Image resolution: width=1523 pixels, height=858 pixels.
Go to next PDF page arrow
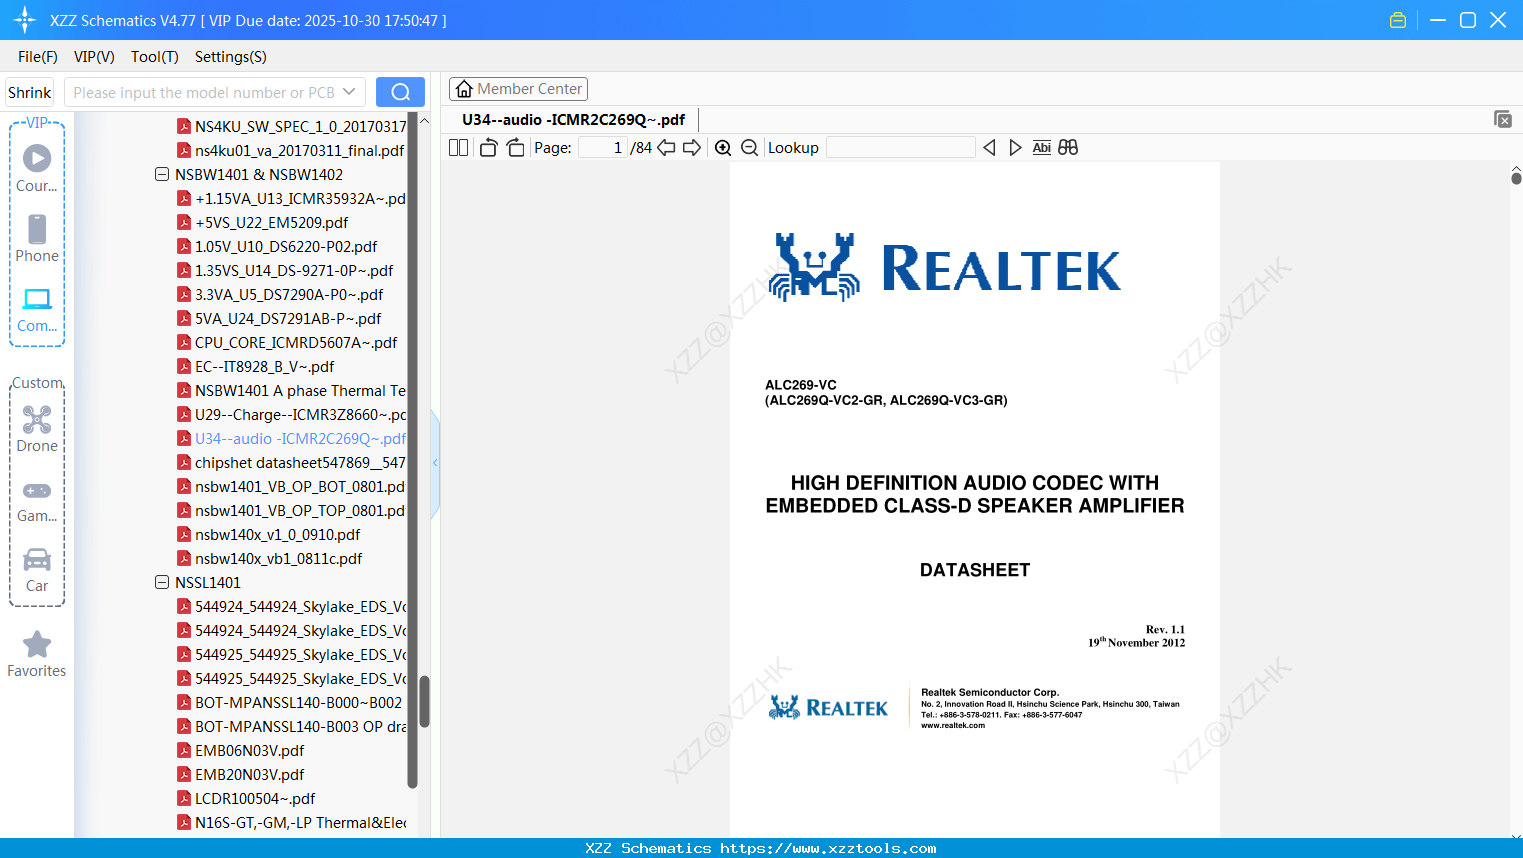(x=692, y=148)
